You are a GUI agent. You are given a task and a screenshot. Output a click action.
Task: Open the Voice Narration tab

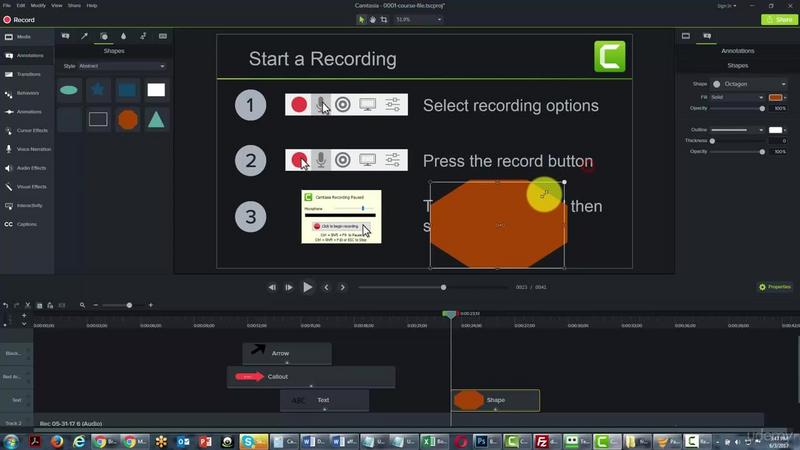click(x=27, y=149)
